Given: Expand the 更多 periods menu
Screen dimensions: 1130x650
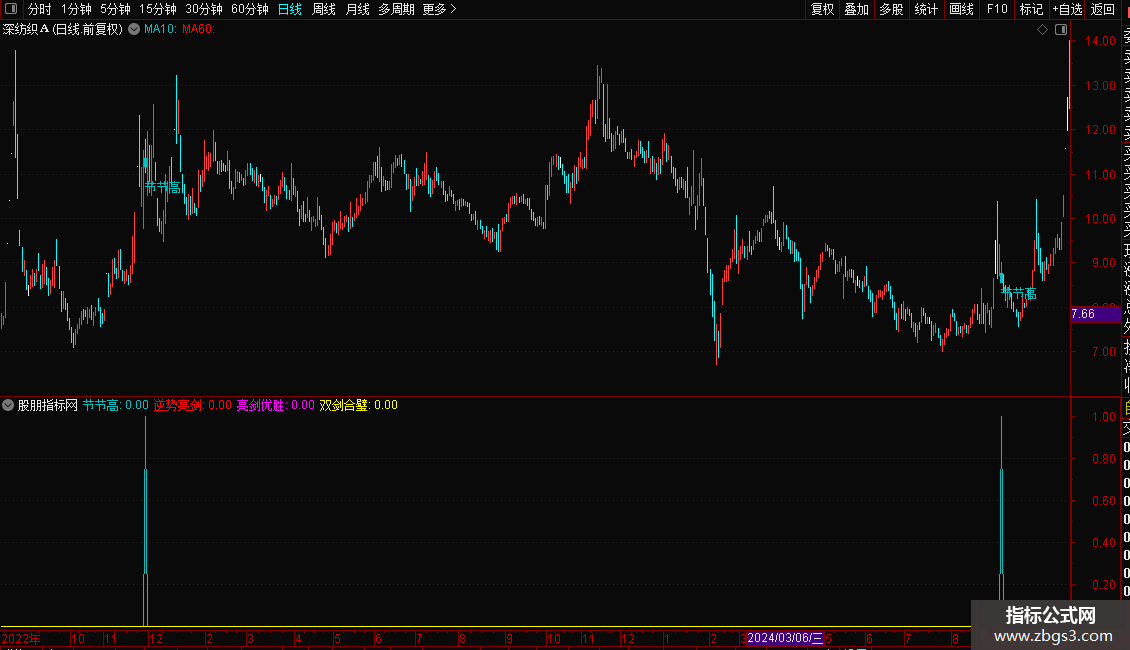Looking at the screenshot, I should [x=439, y=9].
